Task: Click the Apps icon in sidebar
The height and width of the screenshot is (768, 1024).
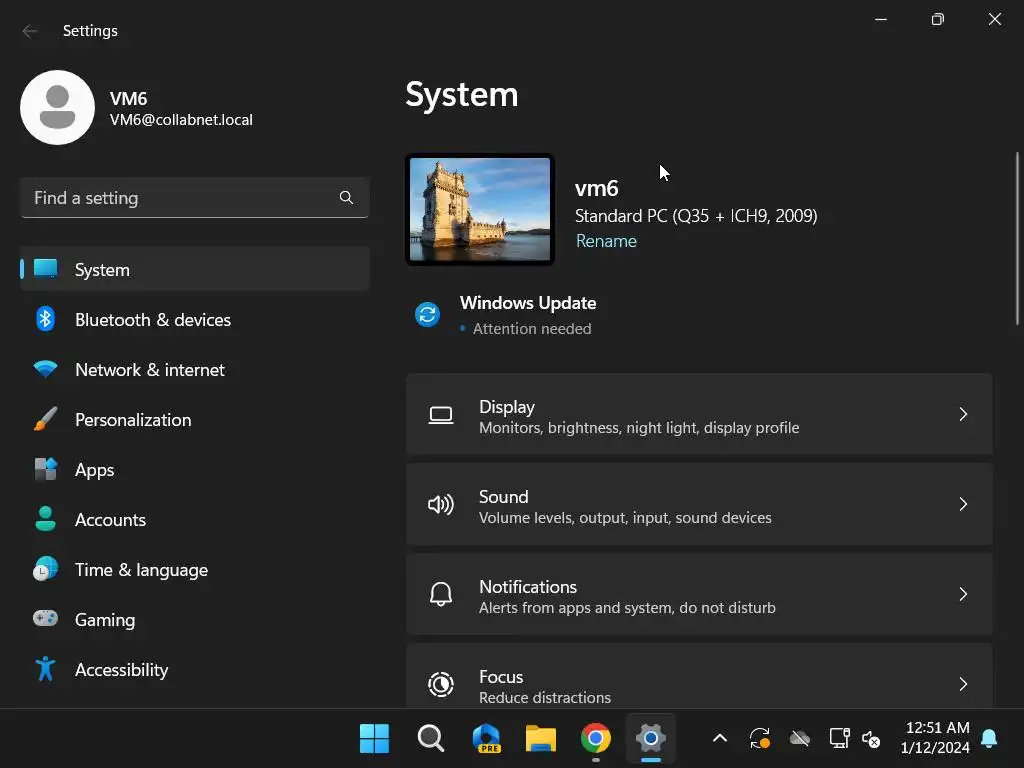Action: pos(45,469)
